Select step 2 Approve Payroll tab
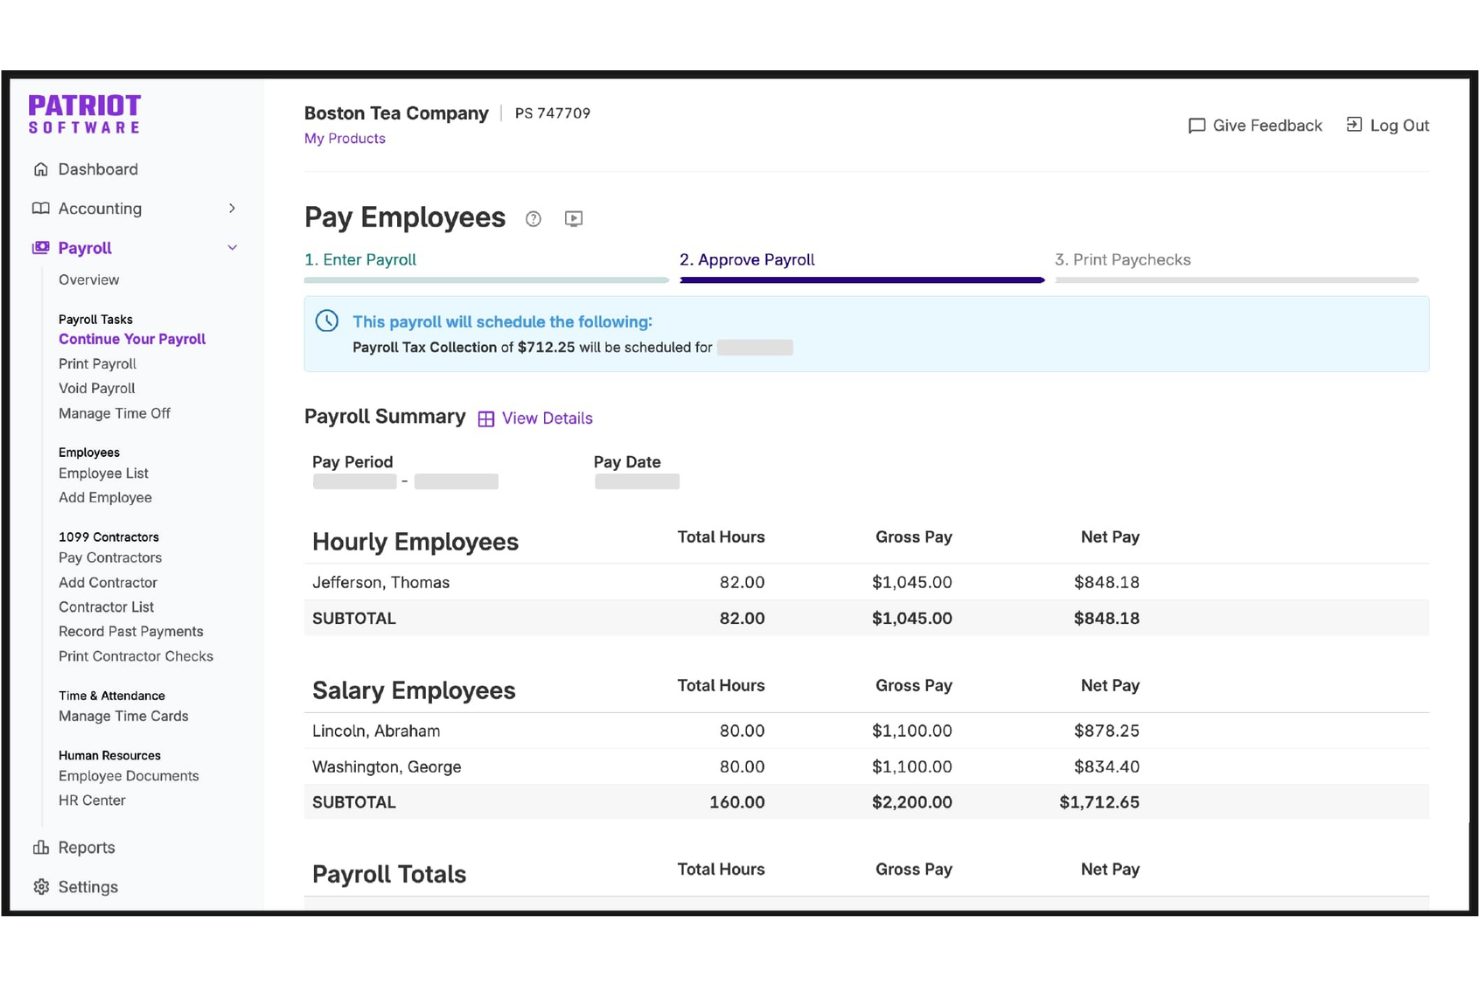This screenshot has height=987, width=1480. (747, 260)
